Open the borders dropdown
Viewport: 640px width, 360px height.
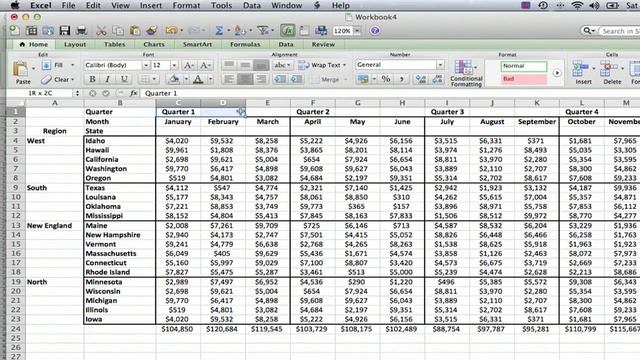pos(154,79)
